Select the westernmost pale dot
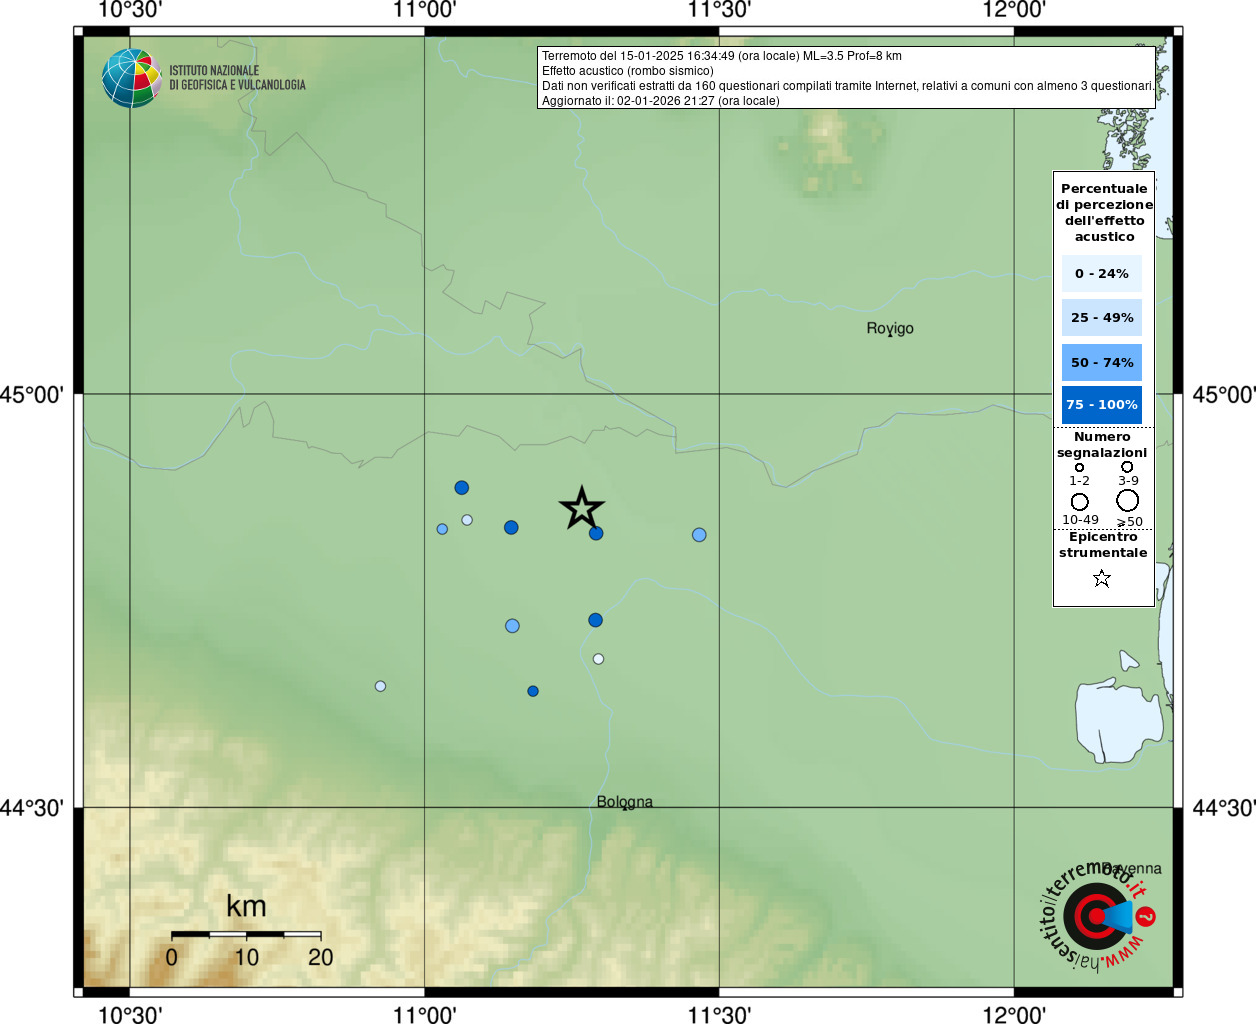Viewport: 1256px width, 1024px height. pyautogui.click(x=380, y=686)
